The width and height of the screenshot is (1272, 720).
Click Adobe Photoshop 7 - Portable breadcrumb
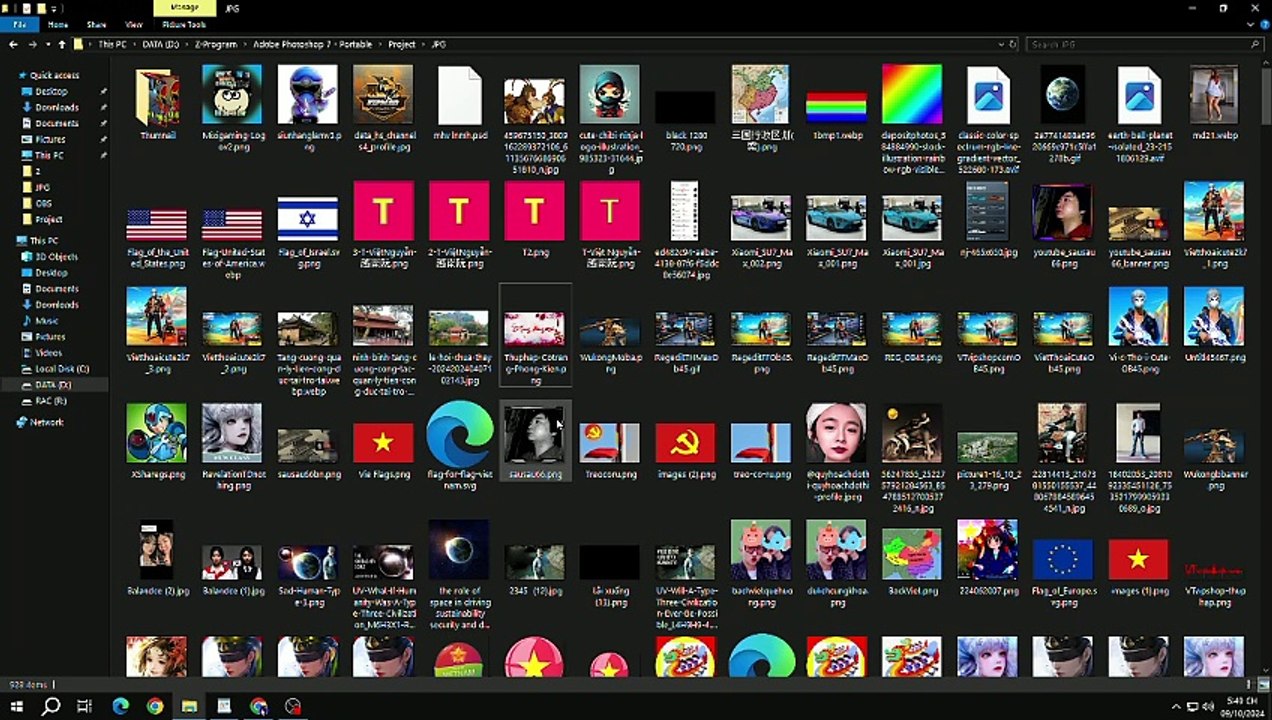(x=312, y=44)
